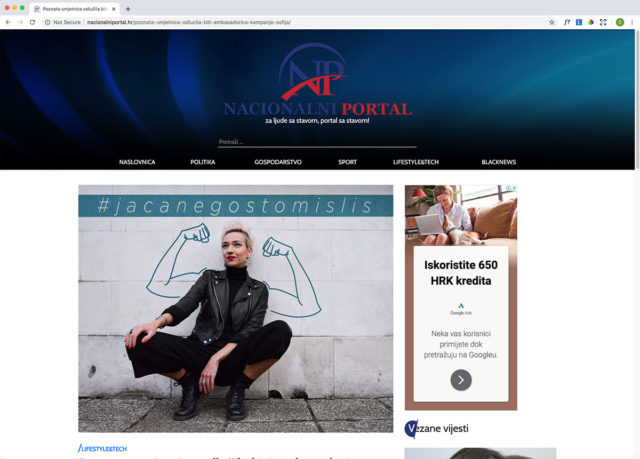Click the Nacionalni Portal logo
The height and width of the screenshot is (459, 640).
click(x=317, y=83)
